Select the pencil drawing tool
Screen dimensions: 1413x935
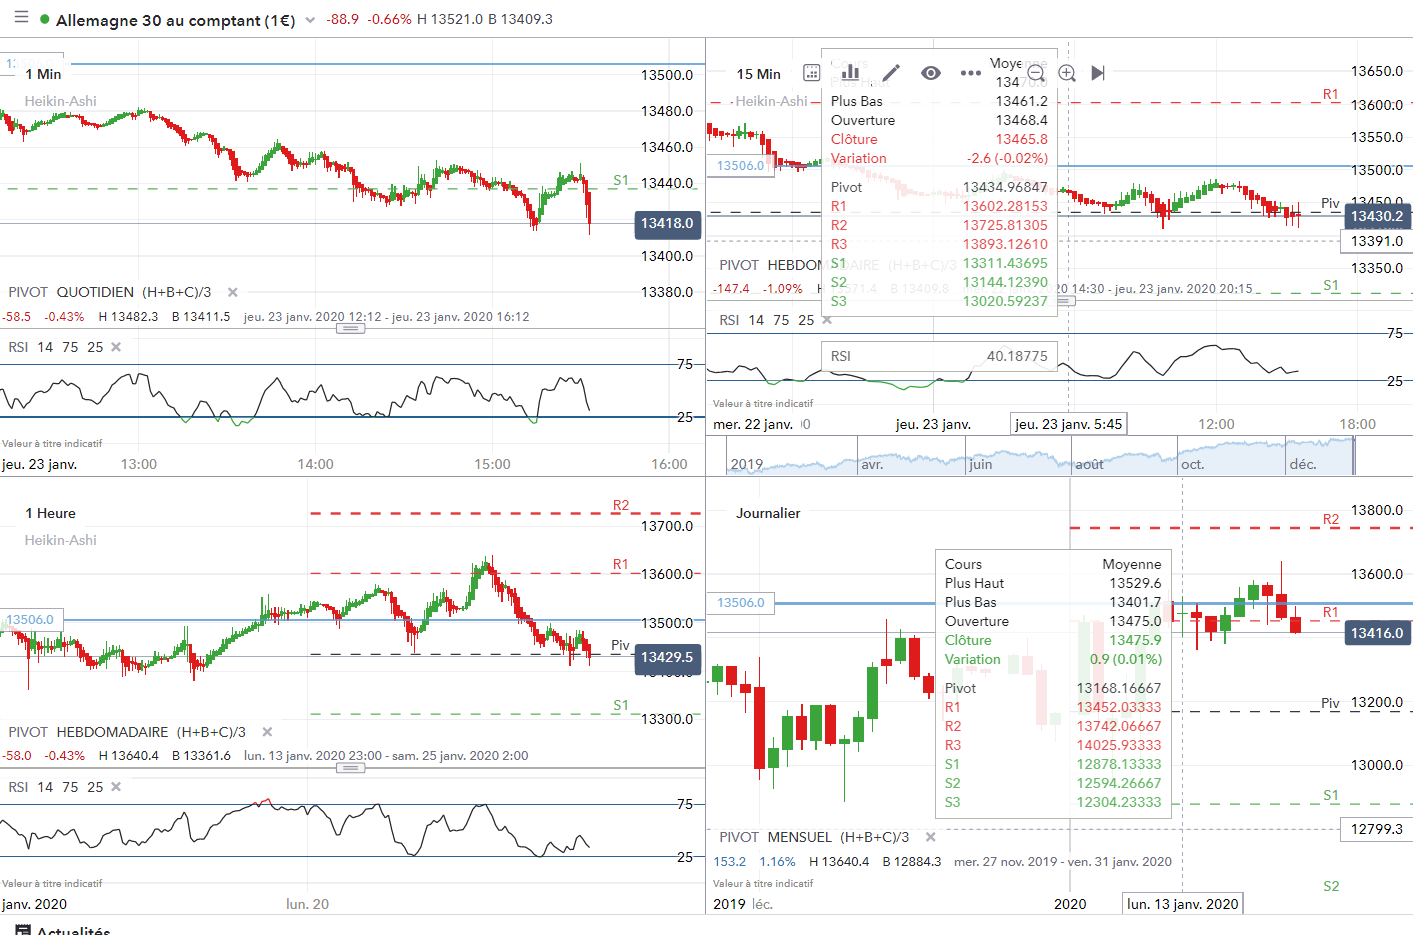click(891, 73)
